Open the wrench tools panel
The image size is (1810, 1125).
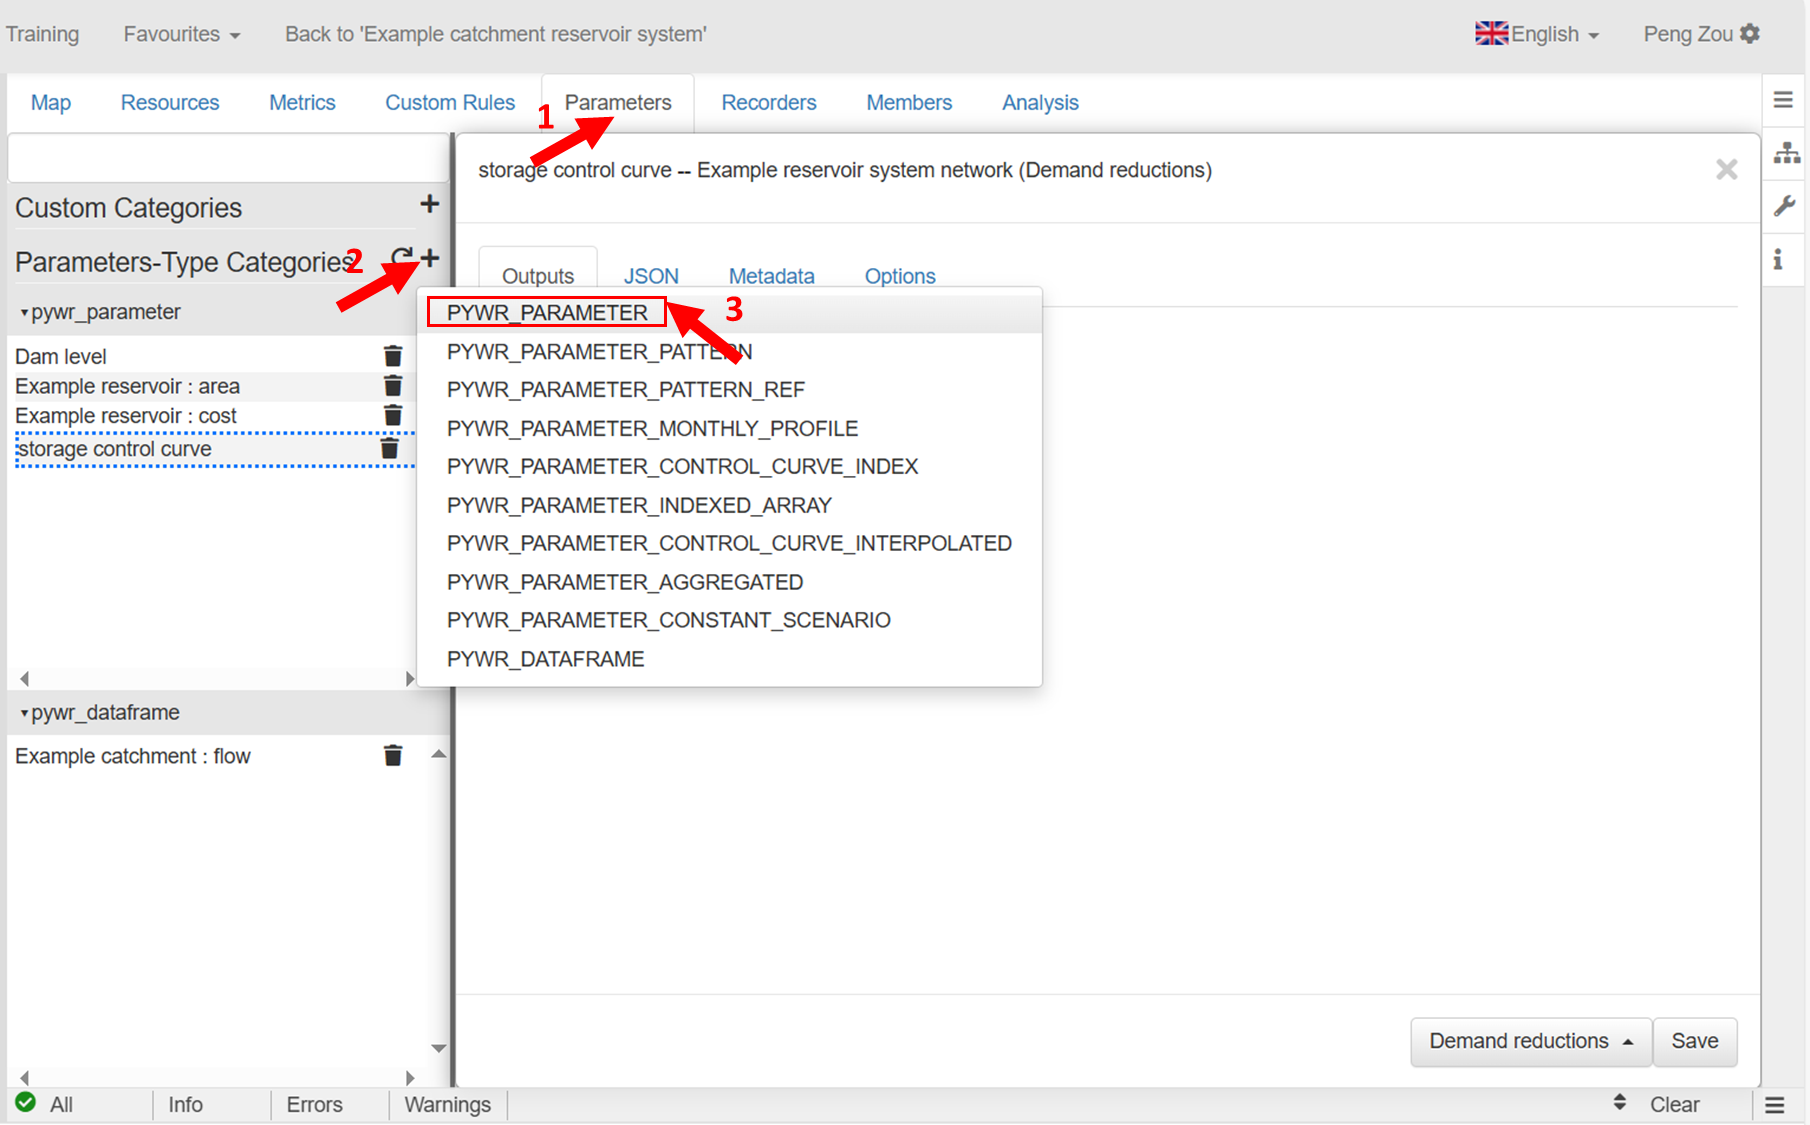(x=1785, y=207)
